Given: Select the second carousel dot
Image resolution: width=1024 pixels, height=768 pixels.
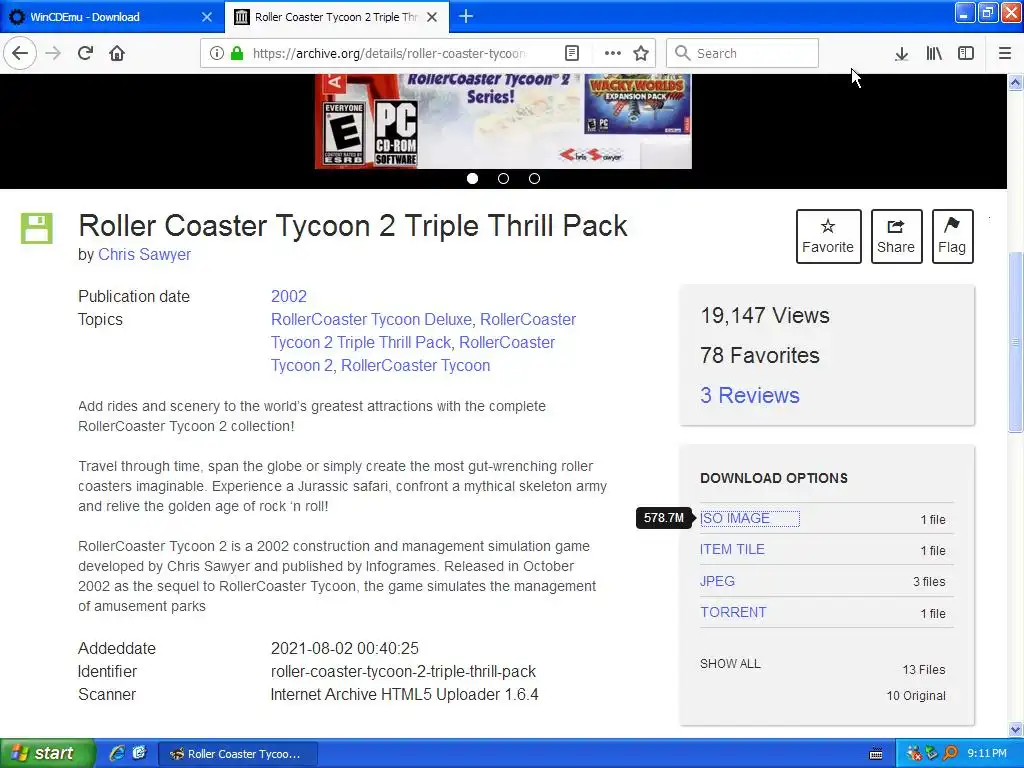Looking at the screenshot, I should click(504, 178).
